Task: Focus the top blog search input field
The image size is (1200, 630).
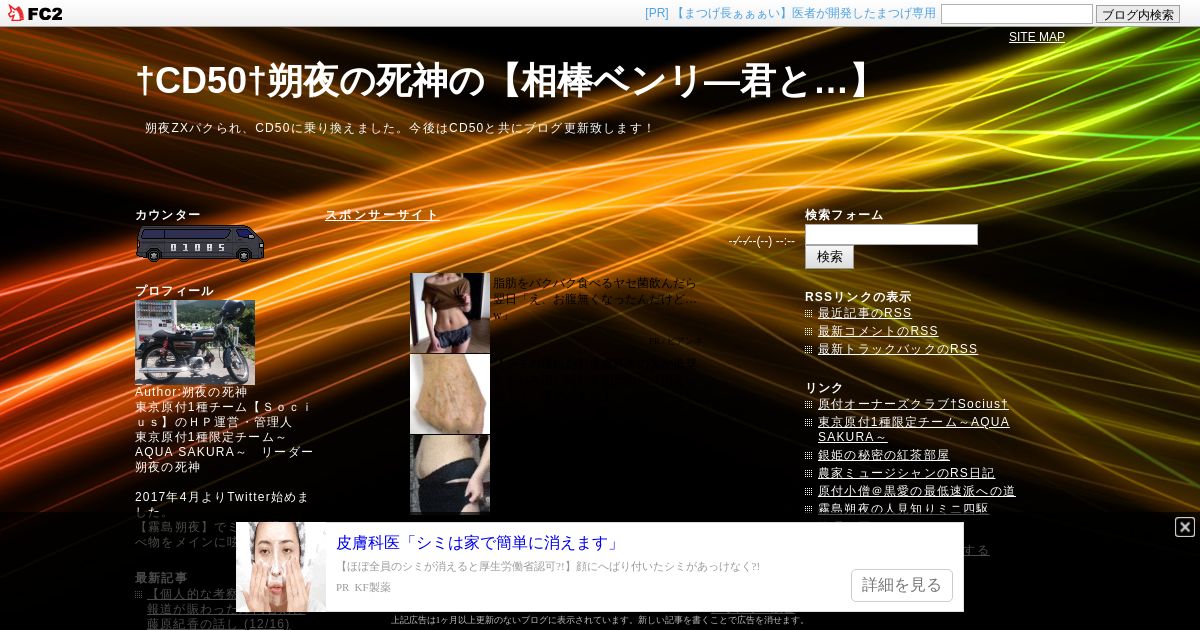Action: [1017, 14]
